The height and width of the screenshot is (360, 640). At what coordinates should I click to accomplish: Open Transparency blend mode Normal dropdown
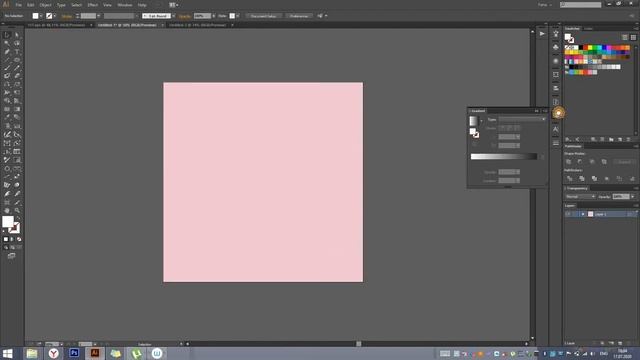click(580, 197)
